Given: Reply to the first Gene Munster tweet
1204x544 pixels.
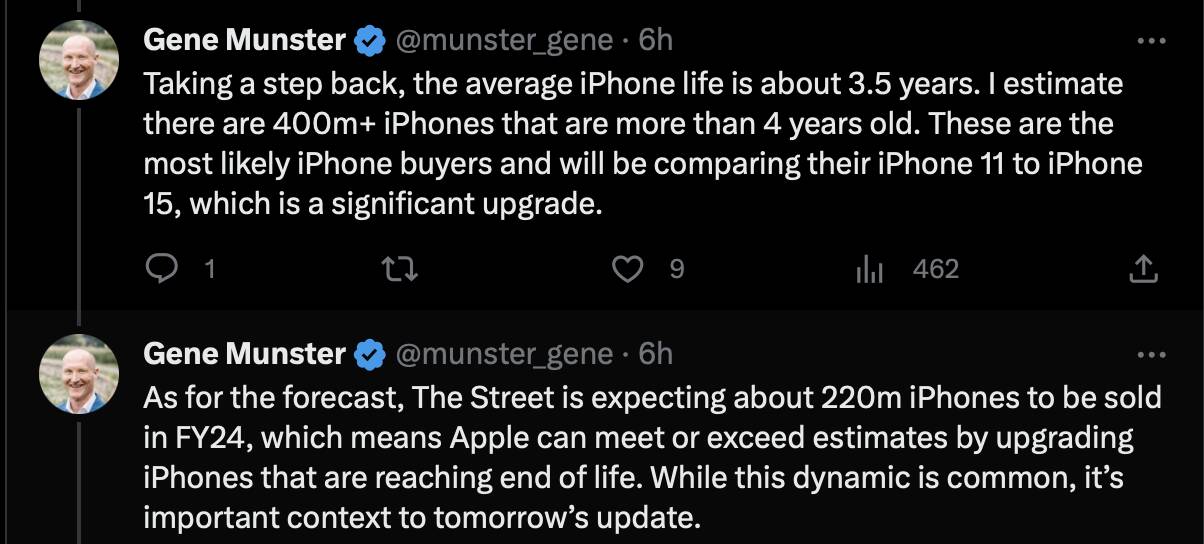Looking at the screenshot, I should [x=161, y=268].
